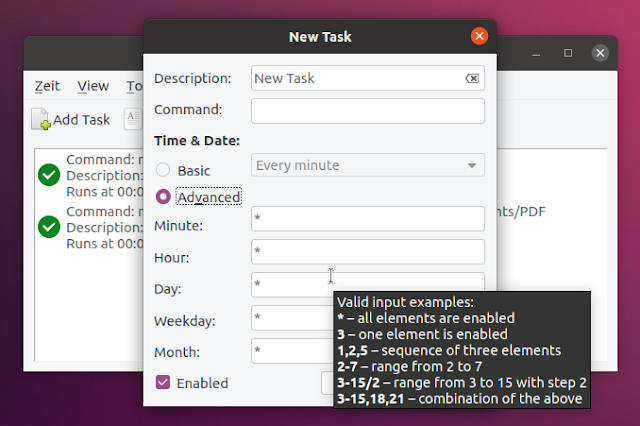The width and height of the screenshot is (640, 426).
Task: Click the green checkmark icon of the first task
Action: (49, 175)
